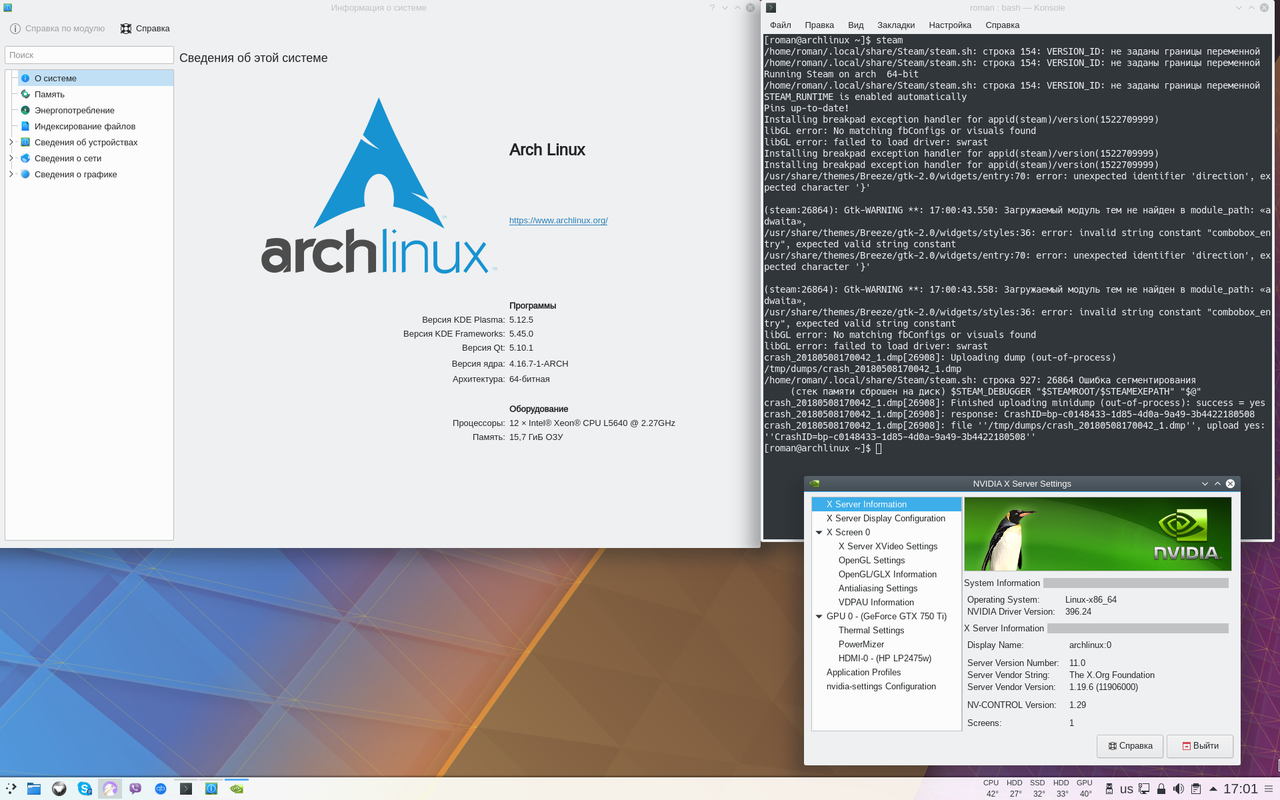The image size is (1280, 800).
Task: Select 'О системе' in sidebar
Action: tap(89, 78)
